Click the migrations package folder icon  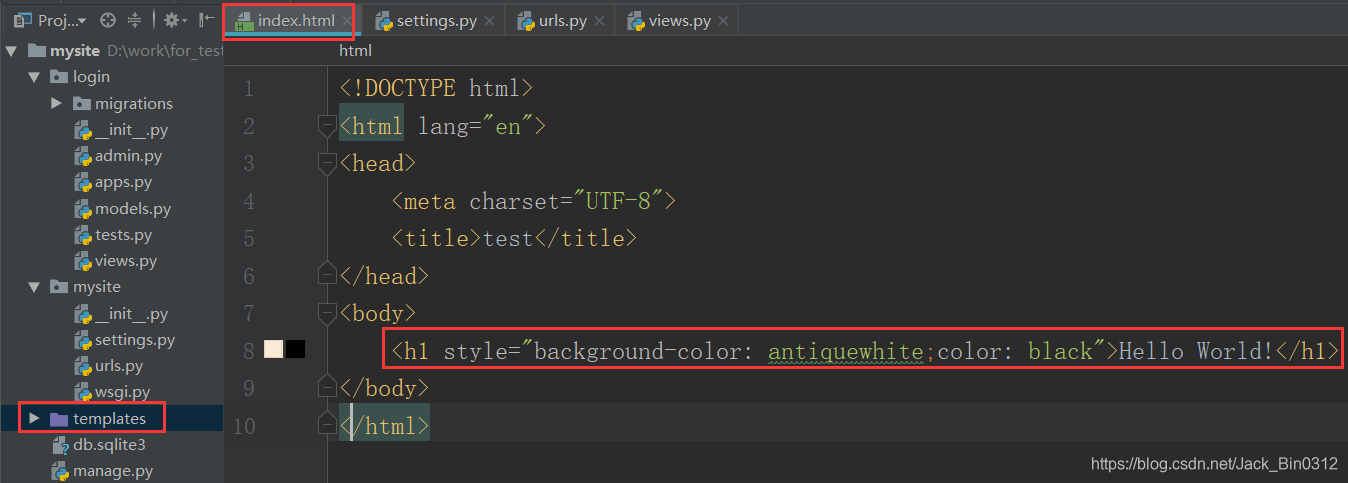tap(82, 103)
